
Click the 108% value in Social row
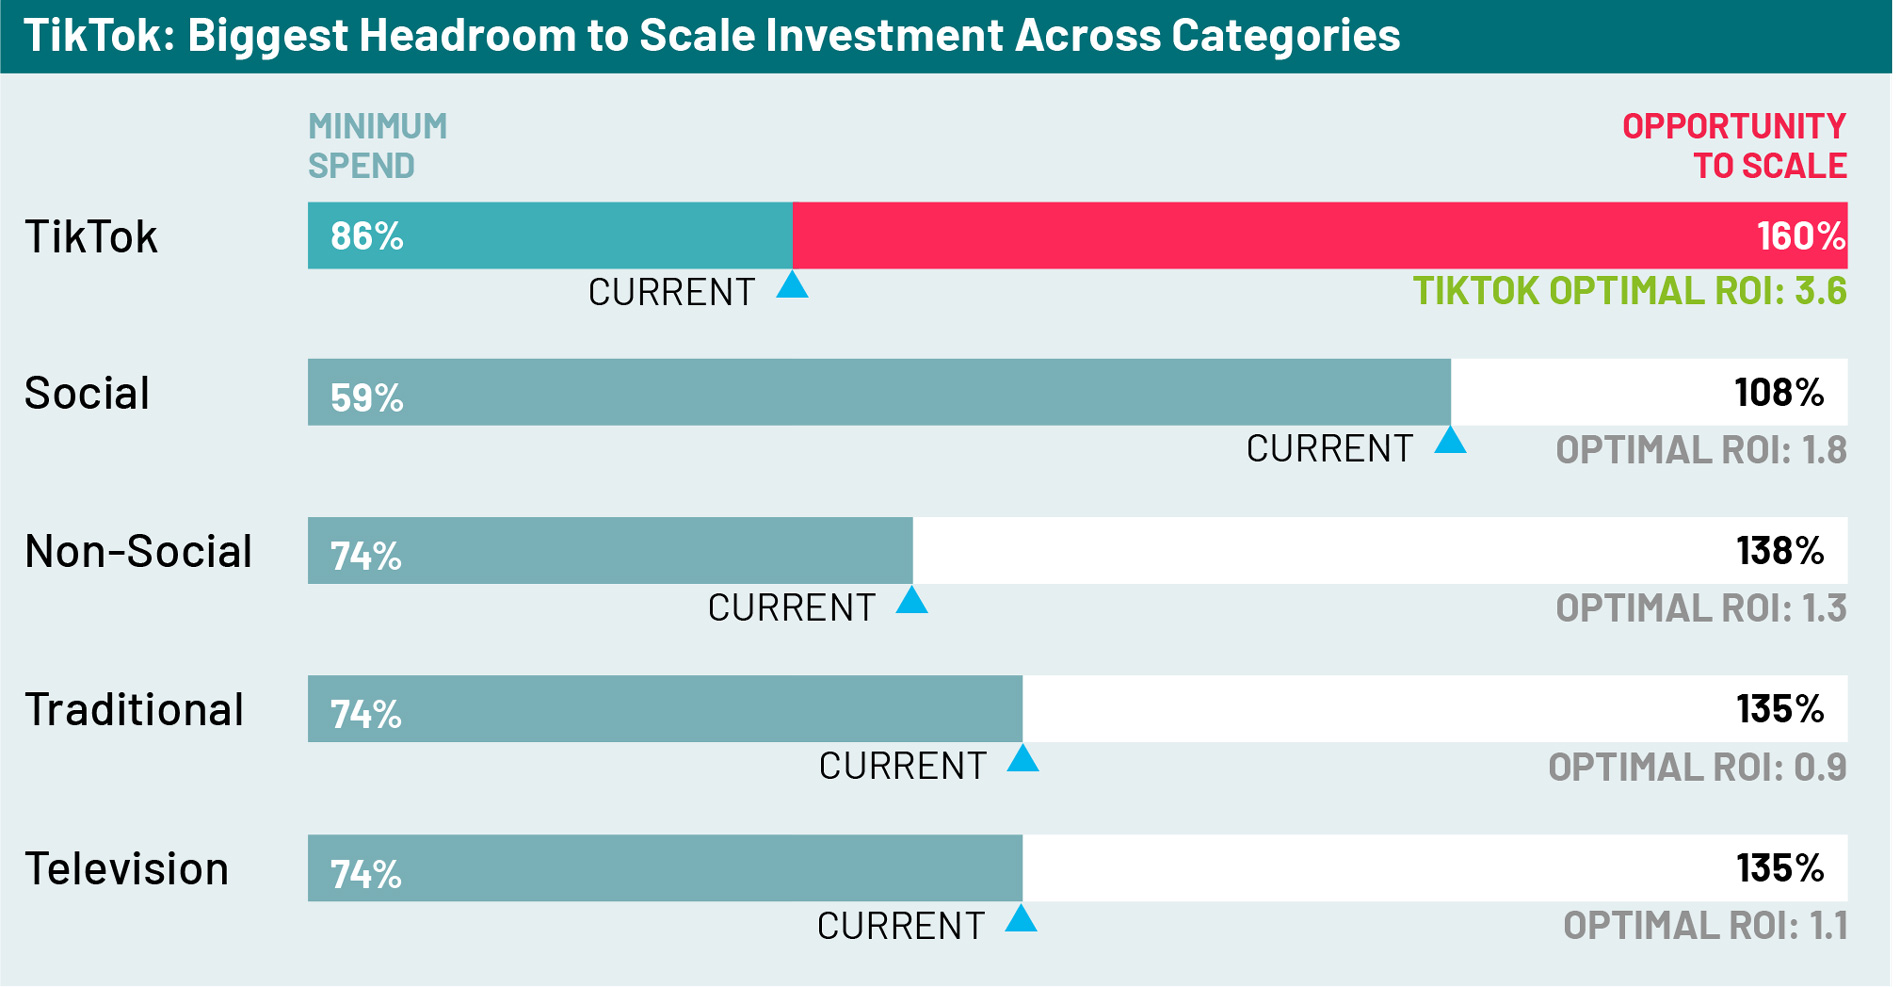[x=1779, y=393]
